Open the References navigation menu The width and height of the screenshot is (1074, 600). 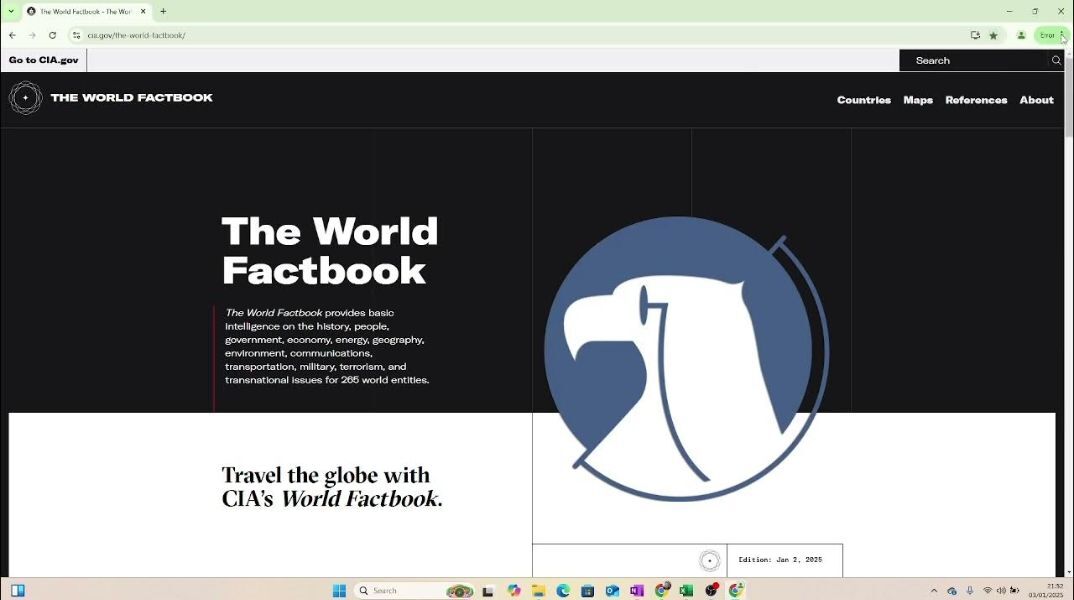point(976,100)
